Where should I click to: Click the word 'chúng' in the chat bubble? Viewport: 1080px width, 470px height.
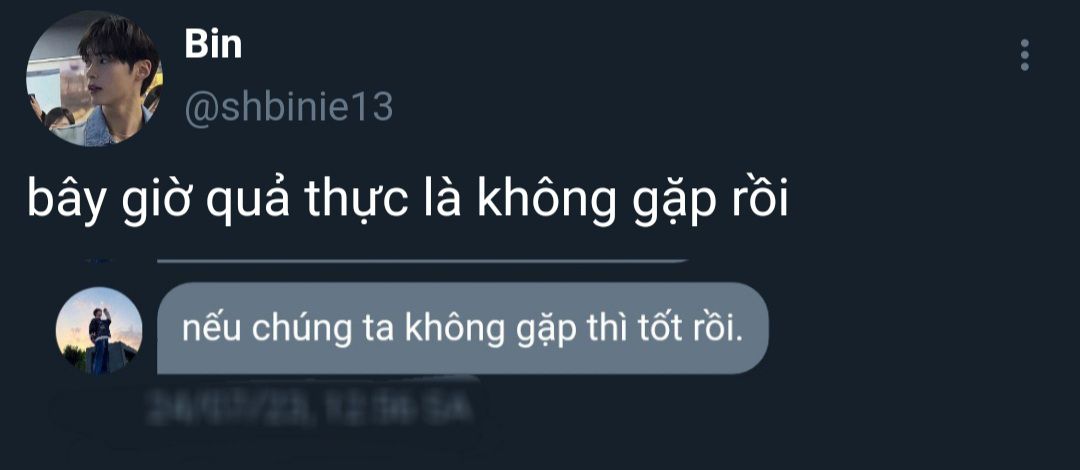tap(300, 331)
